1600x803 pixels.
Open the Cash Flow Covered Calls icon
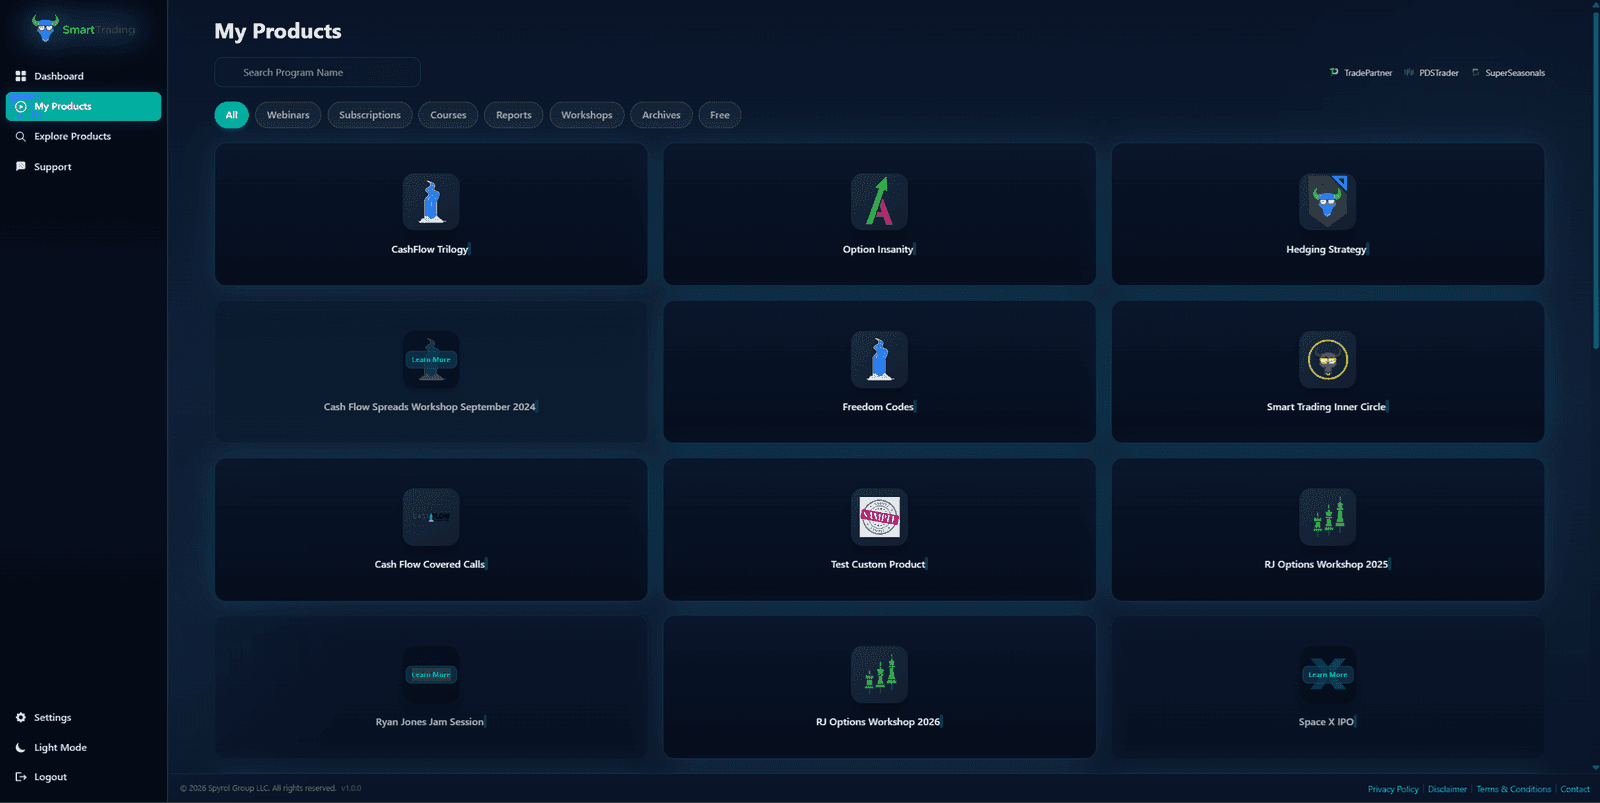[x=431, y=516]
